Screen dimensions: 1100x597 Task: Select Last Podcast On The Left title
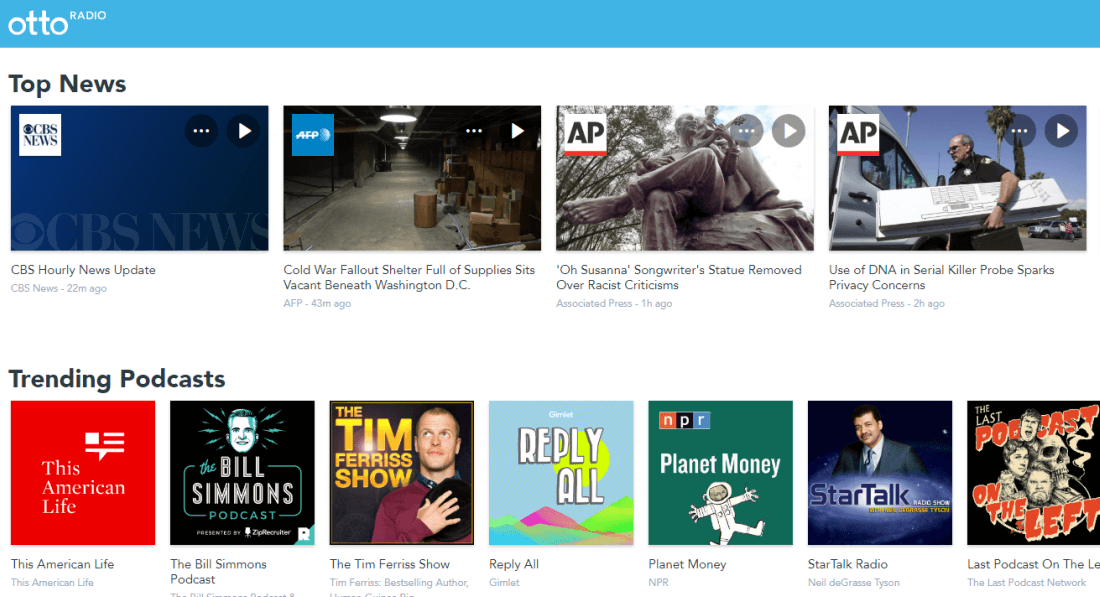[1033, 564]
